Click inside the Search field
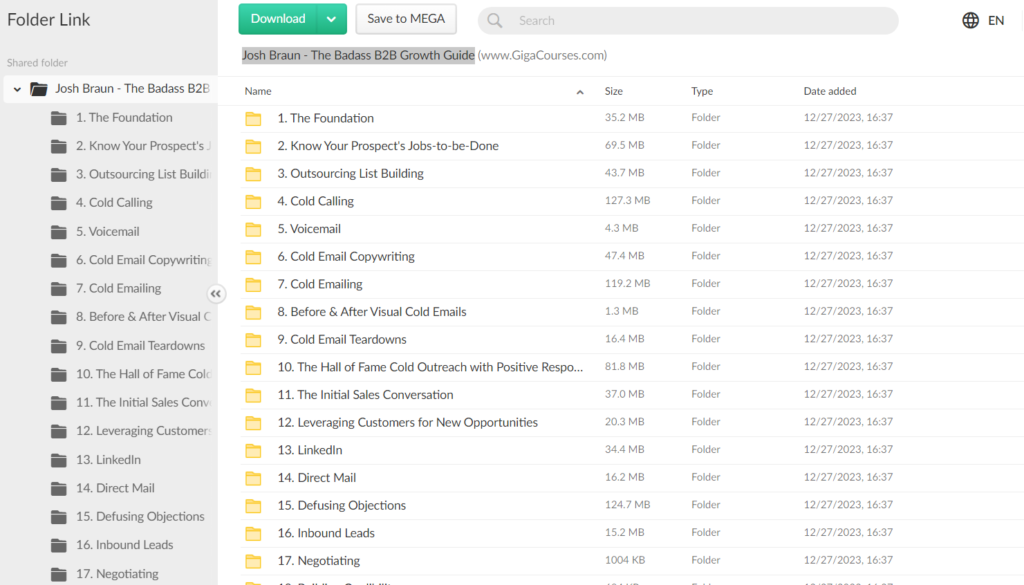Image resolution: width=1024 pixels, height=585 pixels. tap(600, 20)
